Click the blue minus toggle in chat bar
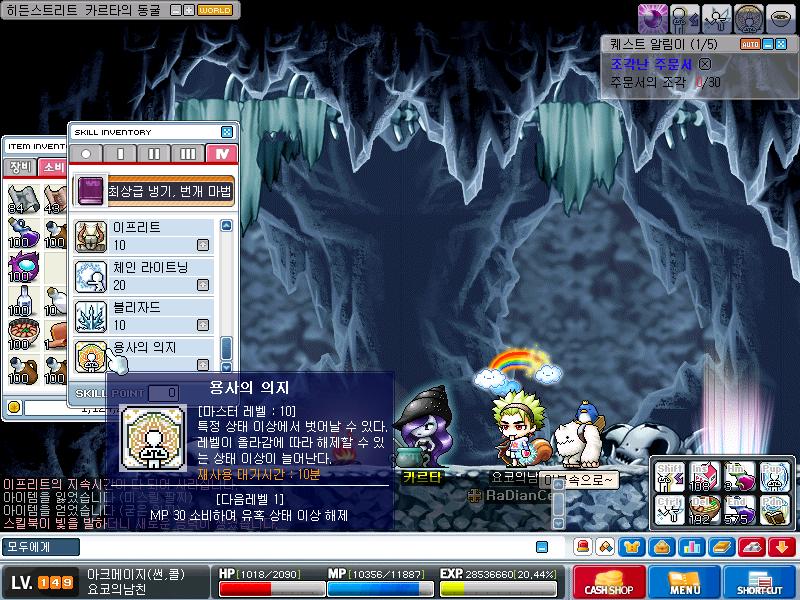Screen dimensions: 800x600 pos(542,547)
